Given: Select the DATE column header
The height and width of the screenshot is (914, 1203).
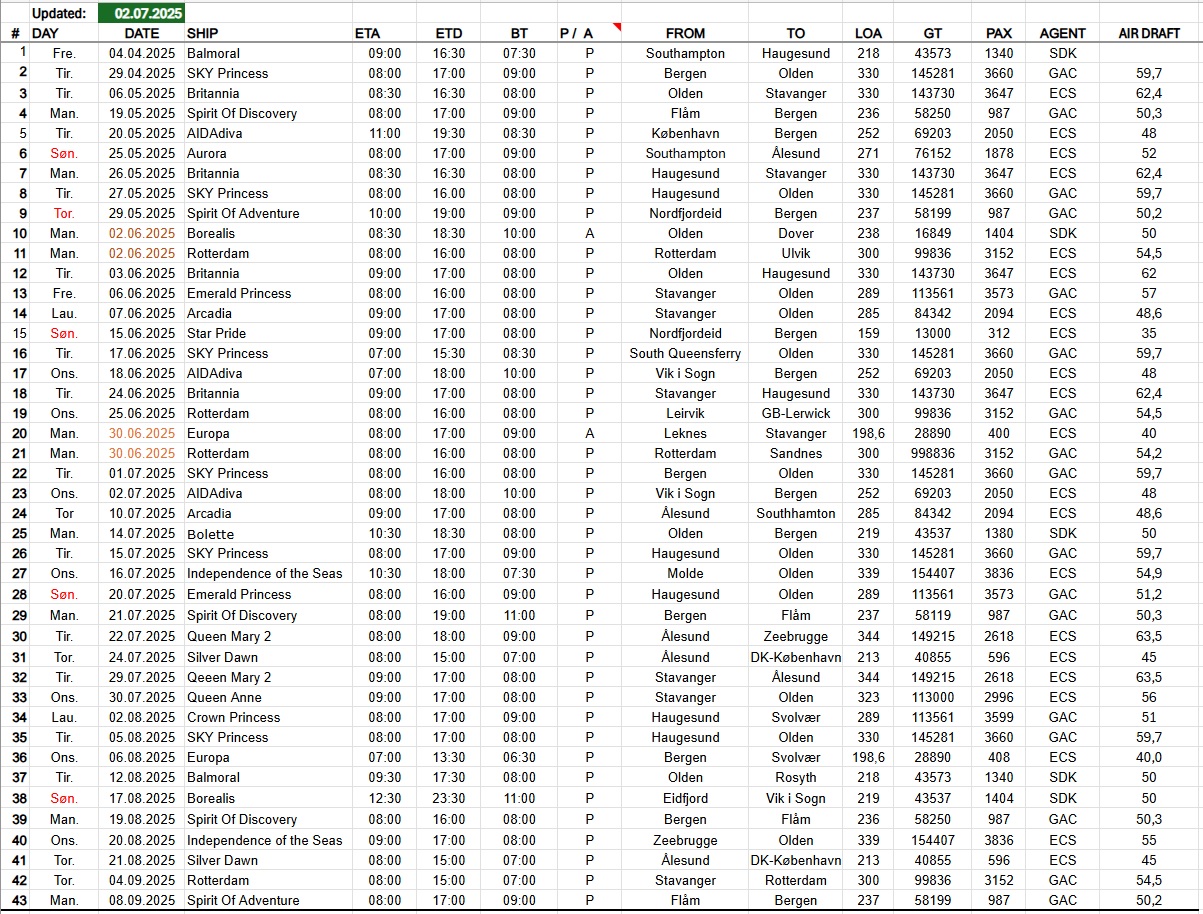Looking at the screenshot, I should click(142, 33).
